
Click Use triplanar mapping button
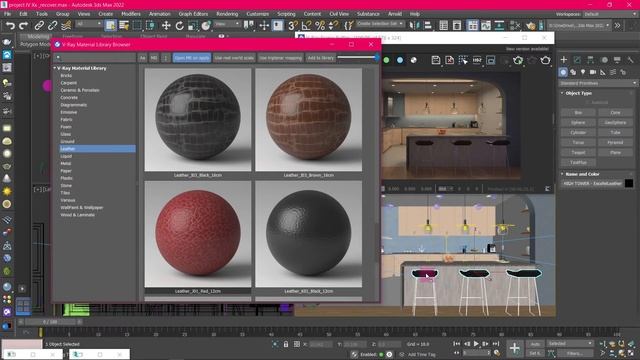tap(280, 58)
